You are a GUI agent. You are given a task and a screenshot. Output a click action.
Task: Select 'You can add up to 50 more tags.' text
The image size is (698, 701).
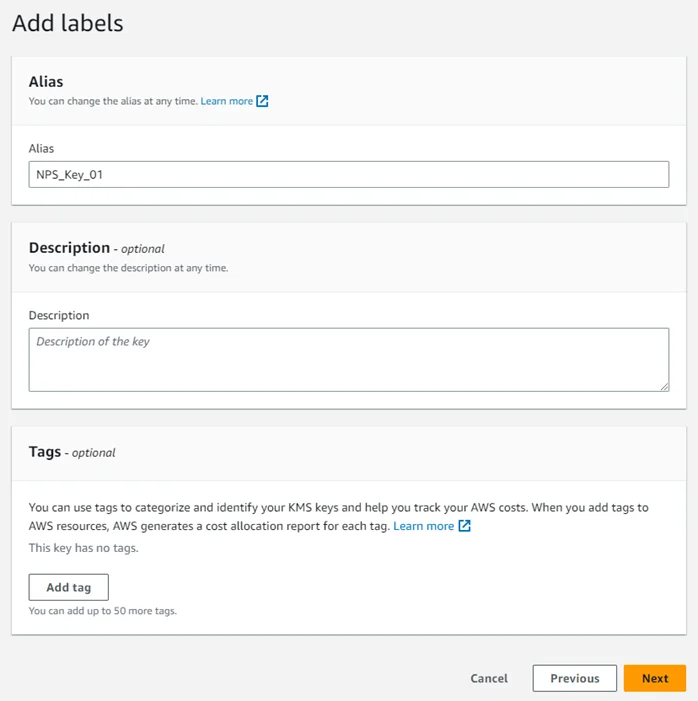click(x=103, y=611)
